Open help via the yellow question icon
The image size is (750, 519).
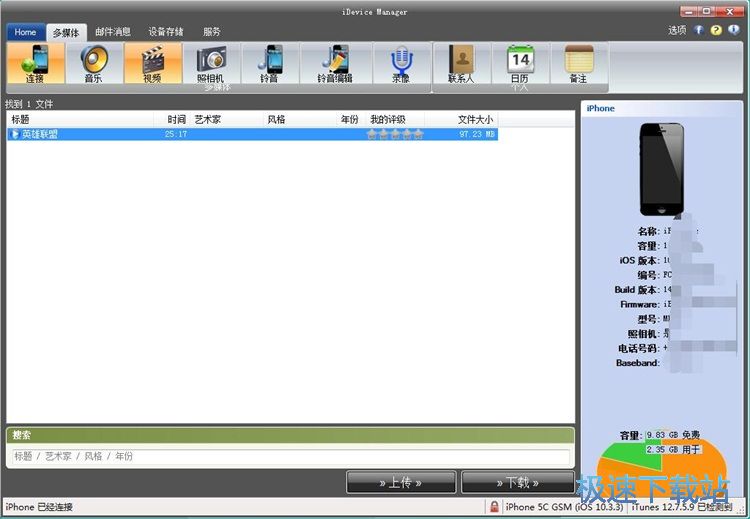pos(716,30)
